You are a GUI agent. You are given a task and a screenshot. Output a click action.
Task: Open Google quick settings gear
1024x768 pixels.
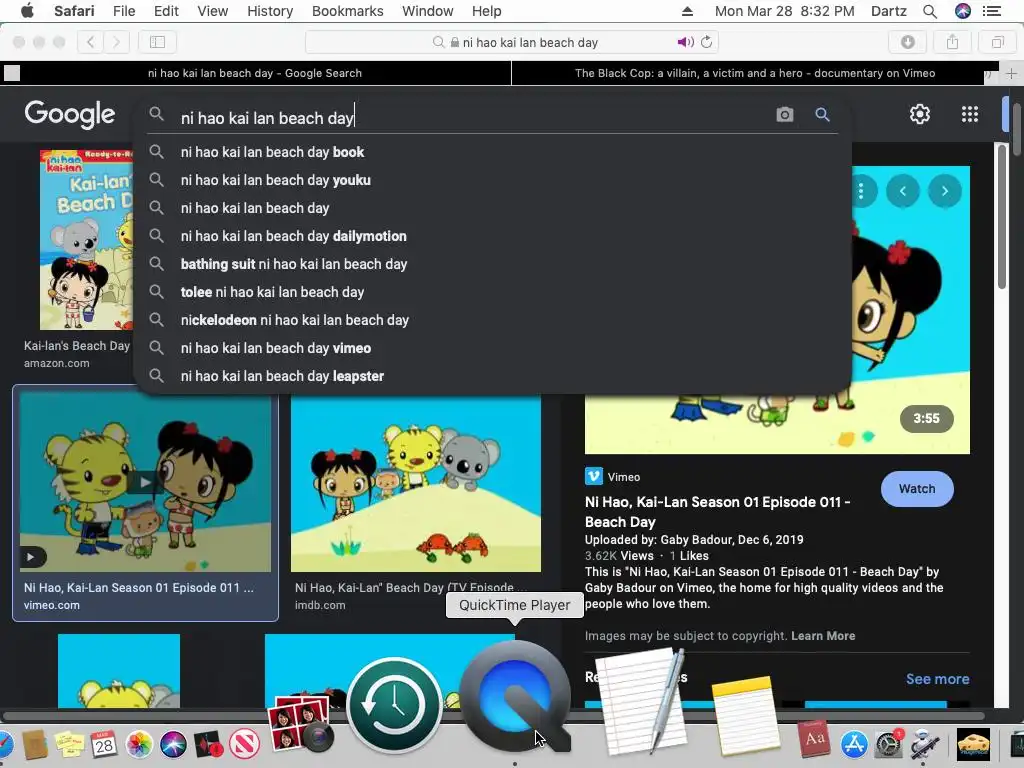click(920, 114)
